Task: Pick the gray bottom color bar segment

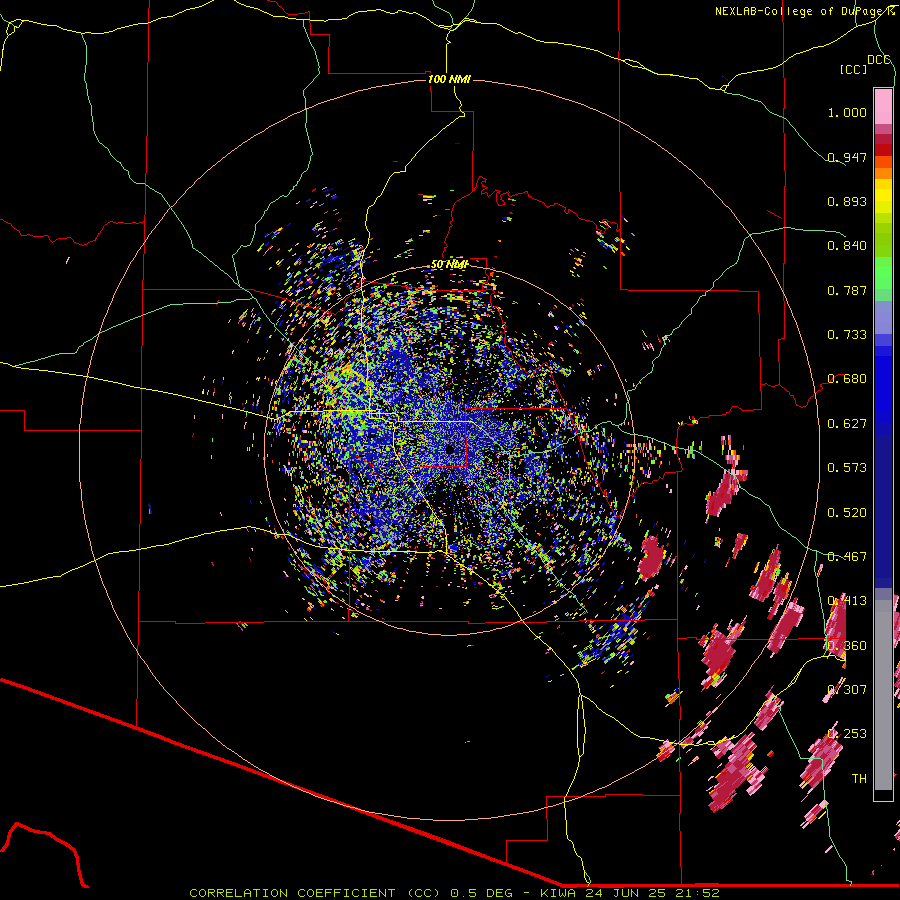Action: [x=883, y=695]
